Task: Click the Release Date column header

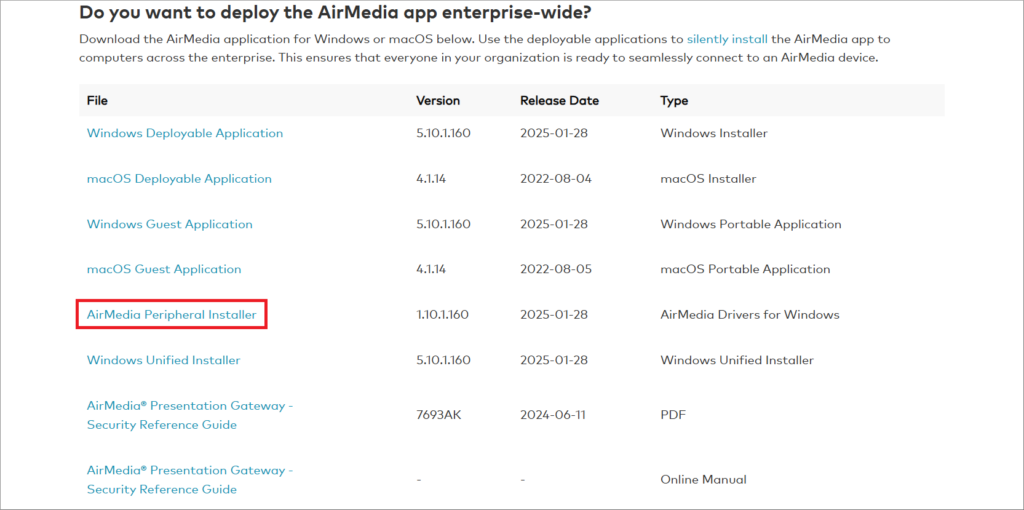Action: [560, 101]
